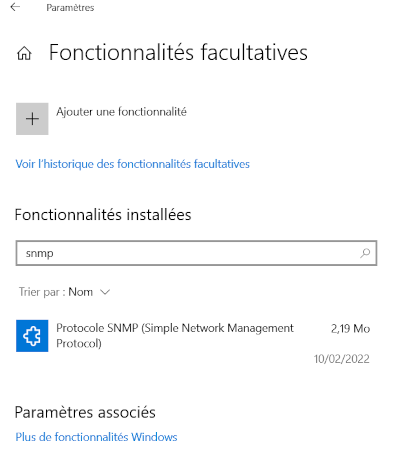Select Protocole SNMP feature entry name
This screenshot has height=452, width=400.
pyautogui.click(x=175, y=335)
